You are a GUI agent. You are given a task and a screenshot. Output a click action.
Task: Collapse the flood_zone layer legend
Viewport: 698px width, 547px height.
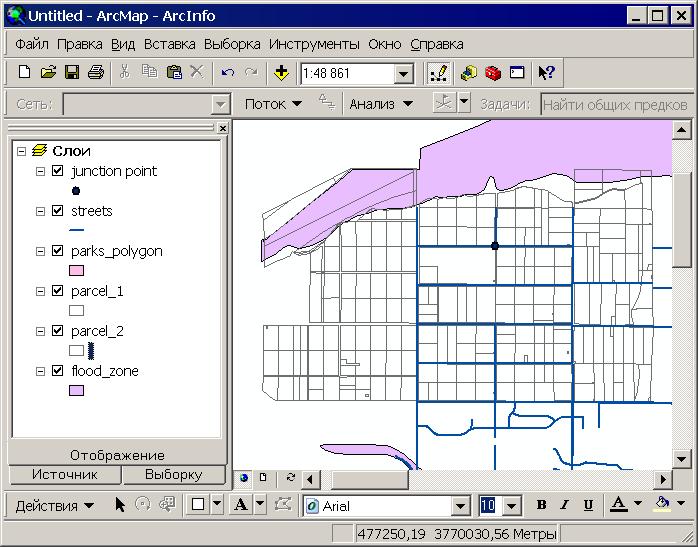coord(40,371)
